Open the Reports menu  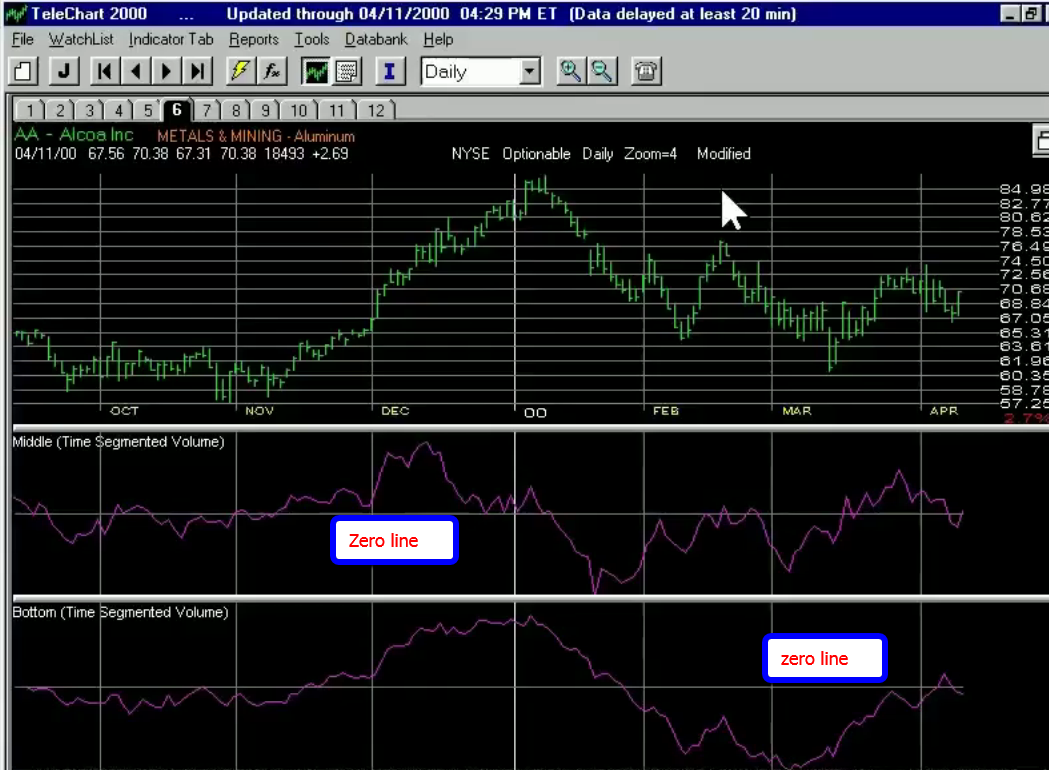tap(254, 39)
